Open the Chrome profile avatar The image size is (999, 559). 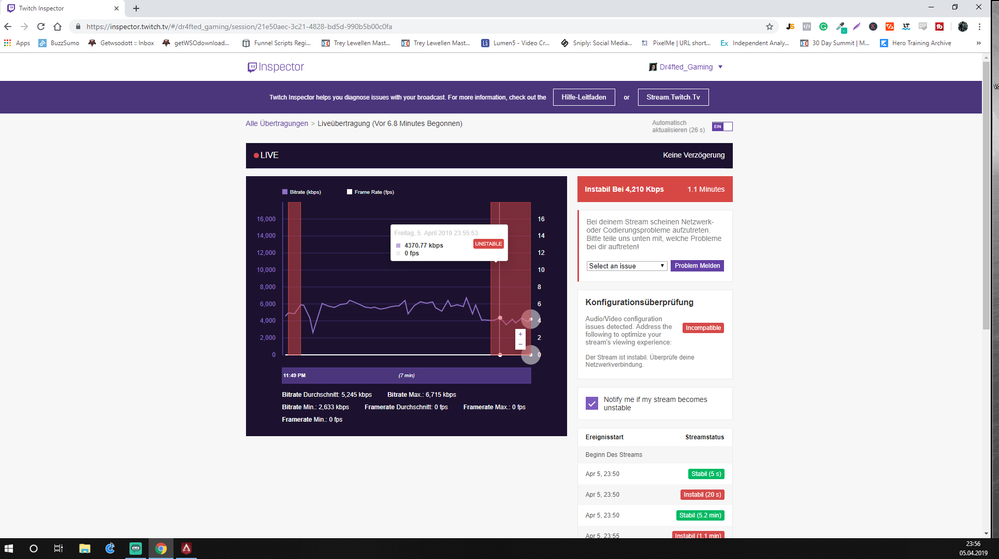point(963,27)
